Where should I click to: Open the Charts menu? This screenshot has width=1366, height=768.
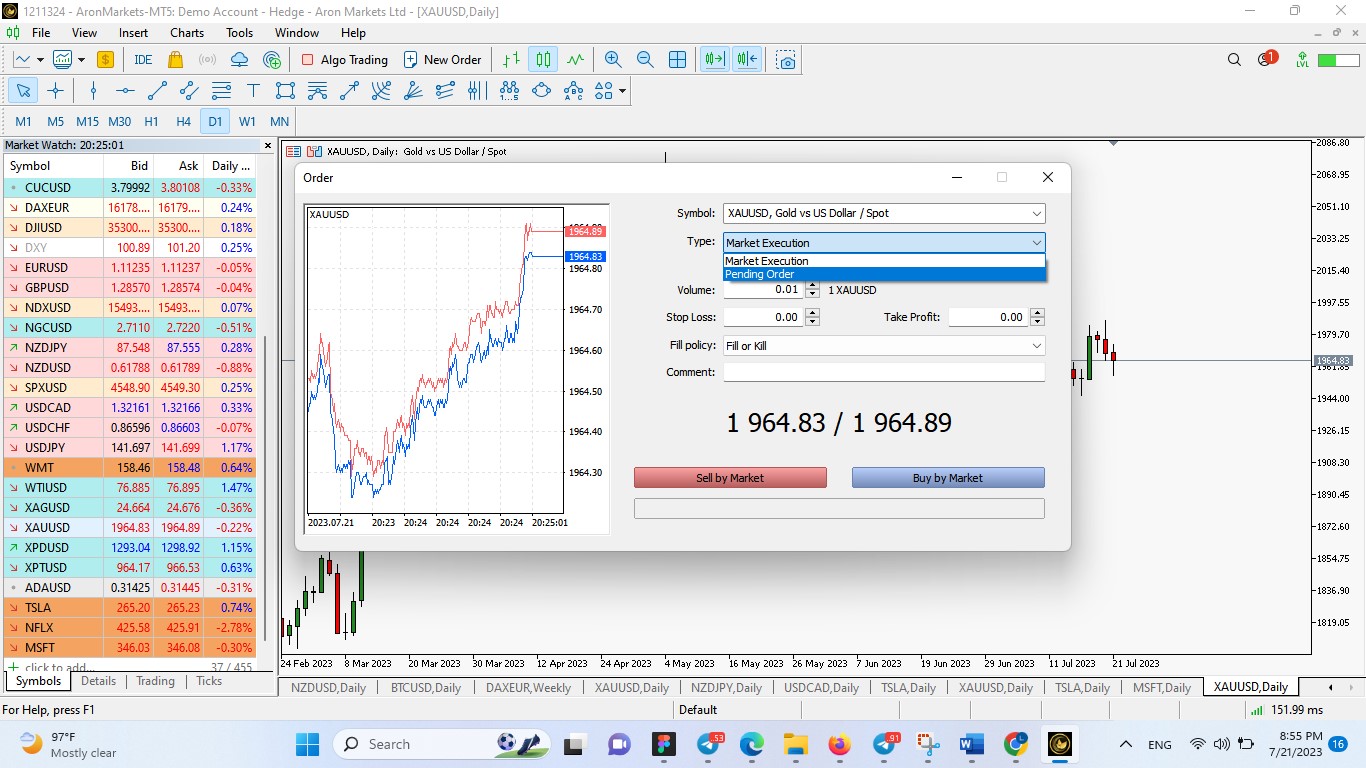coord(187,33)
